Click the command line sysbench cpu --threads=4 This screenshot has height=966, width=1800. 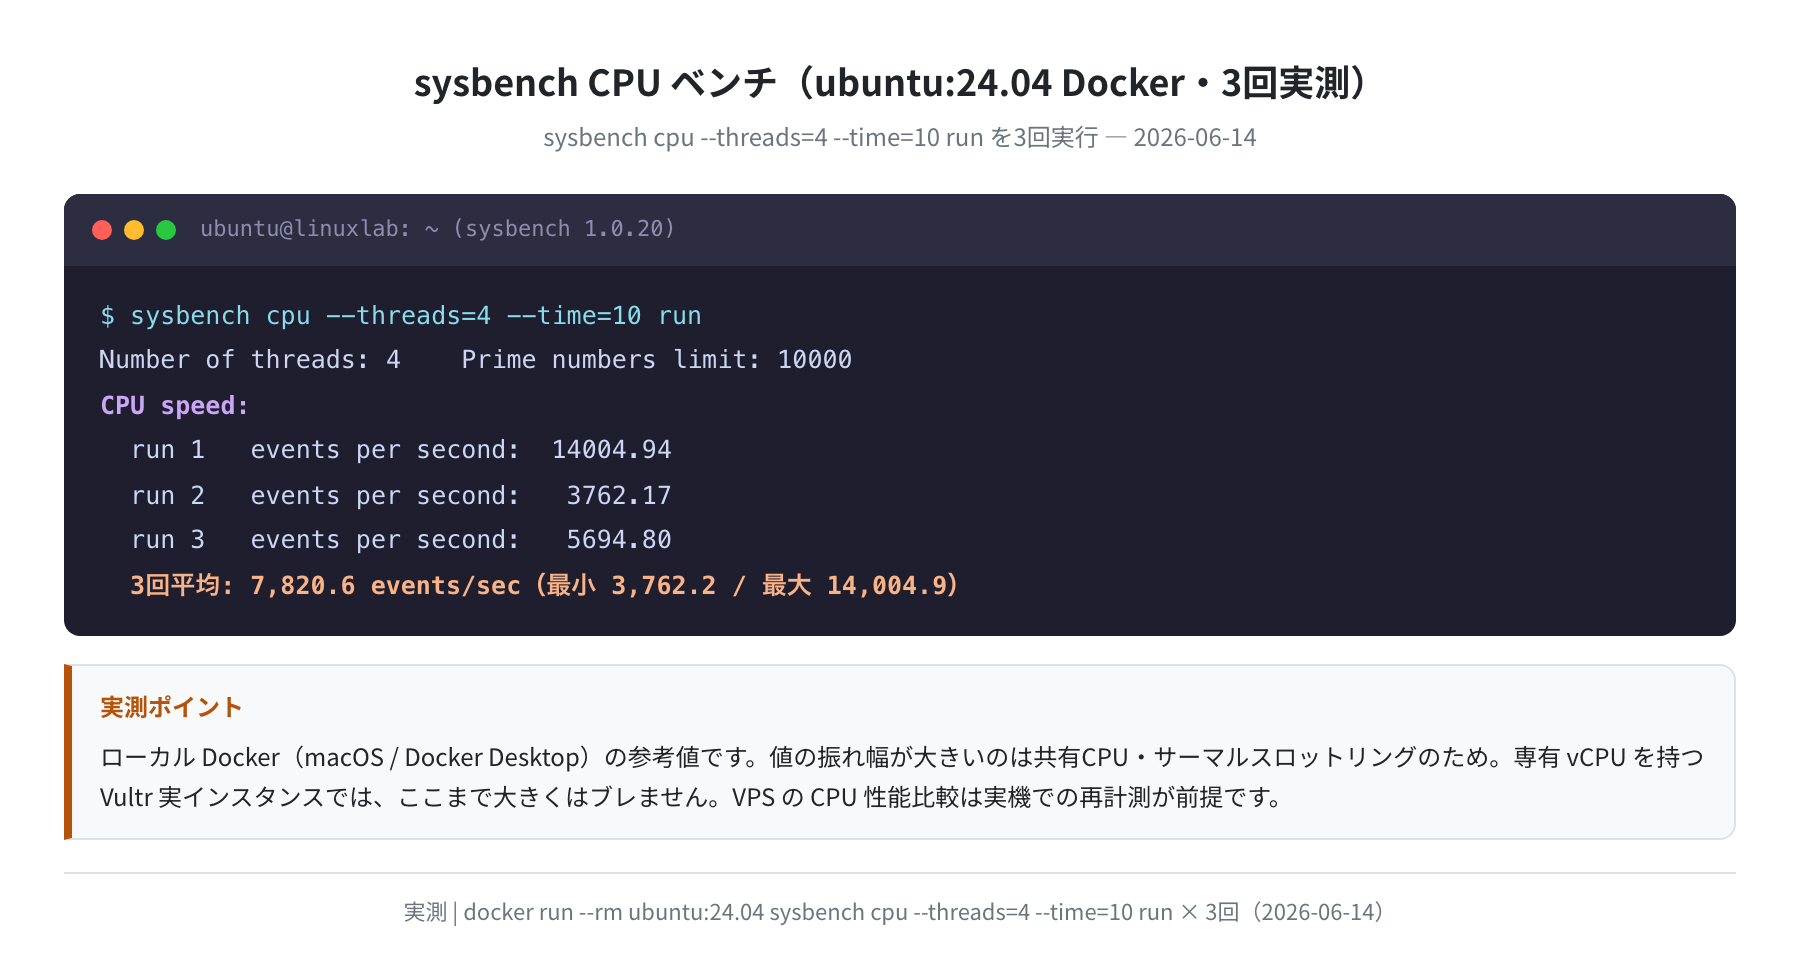401,316
